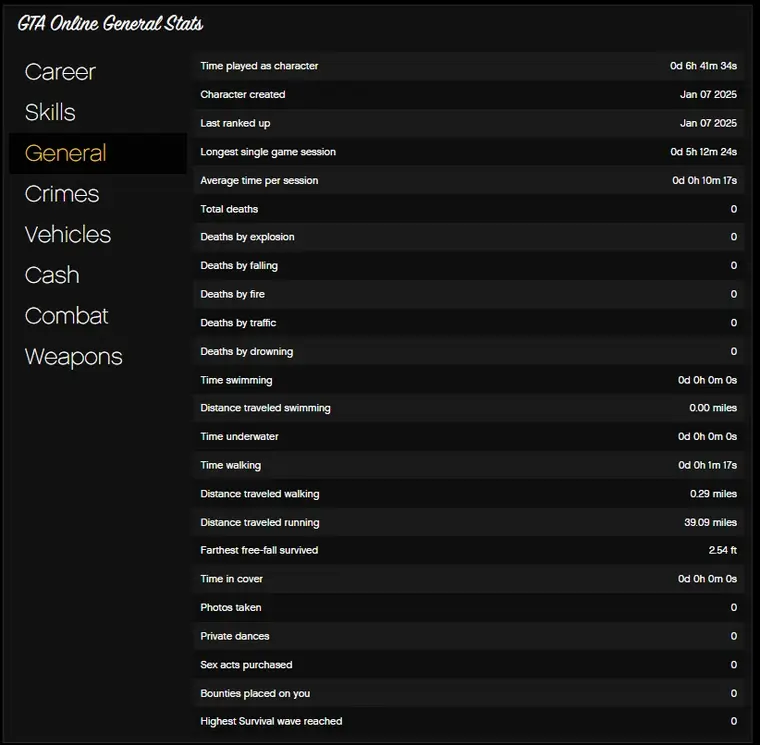
Task: Select the Distance traveled running row
Action: coord(468,523)
